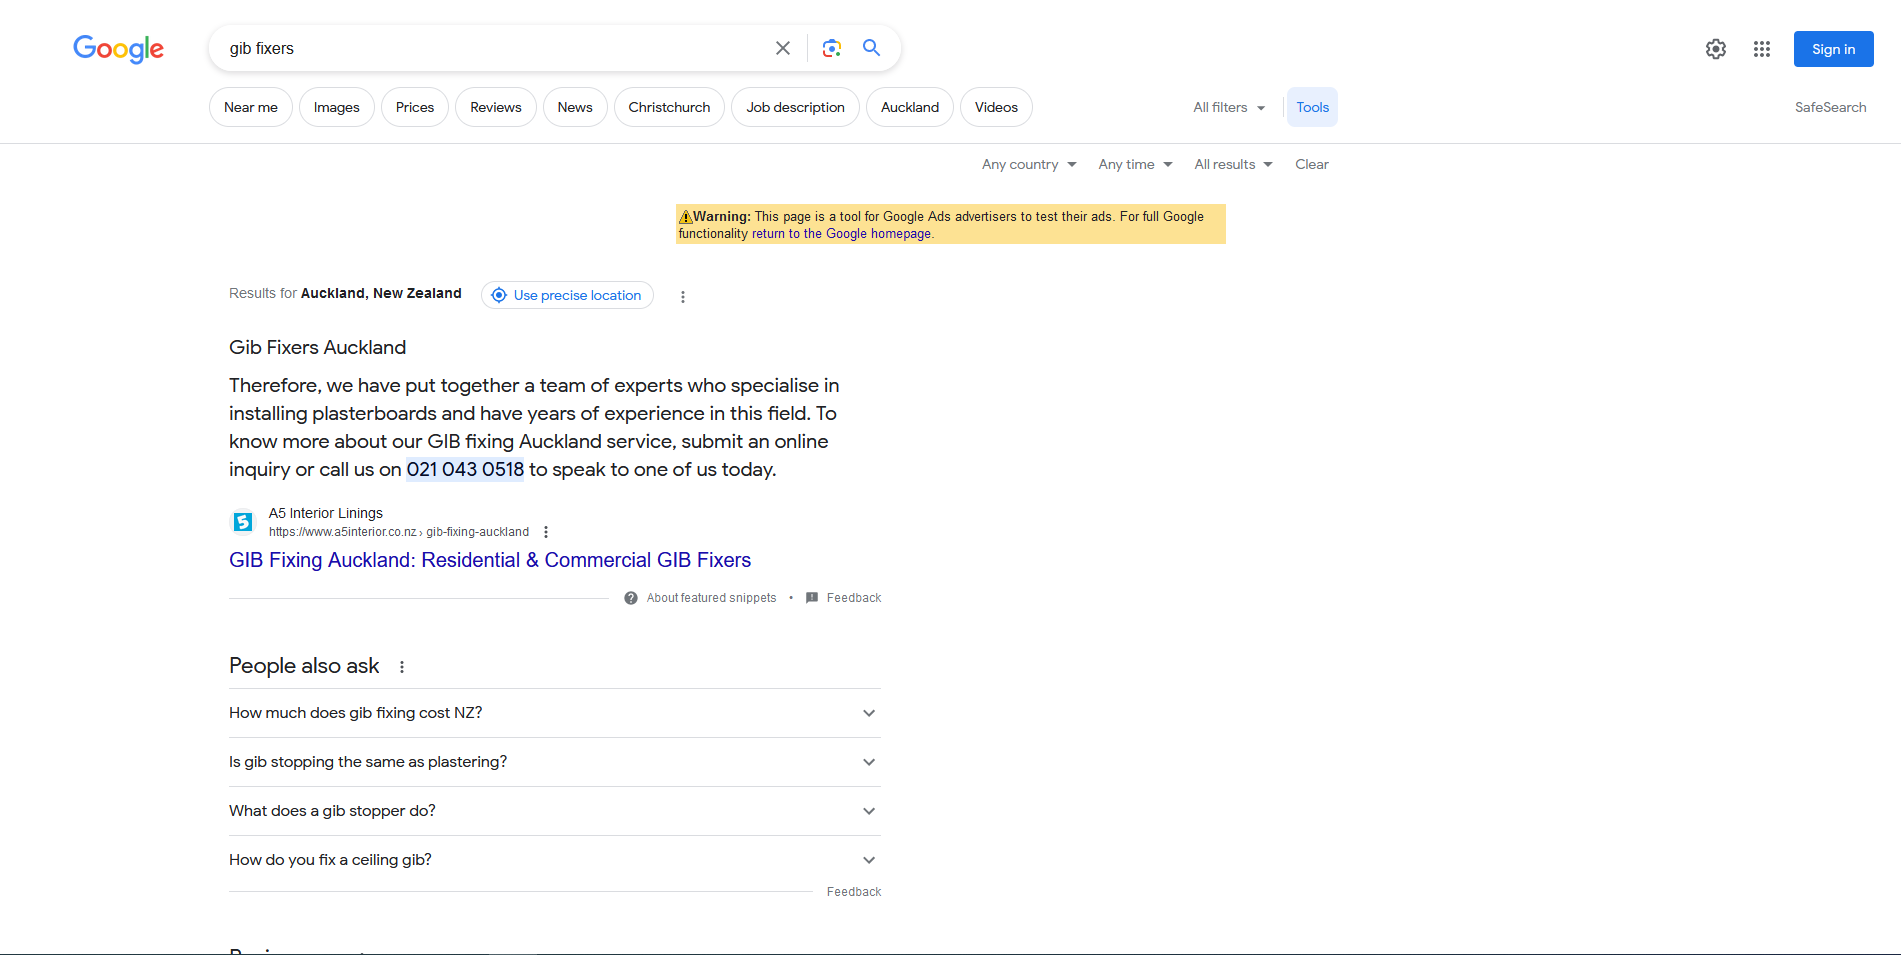1901x955 pixels.
Task: Open three-dot menu next to a5interior URL
Action: (x=546, y=532)
